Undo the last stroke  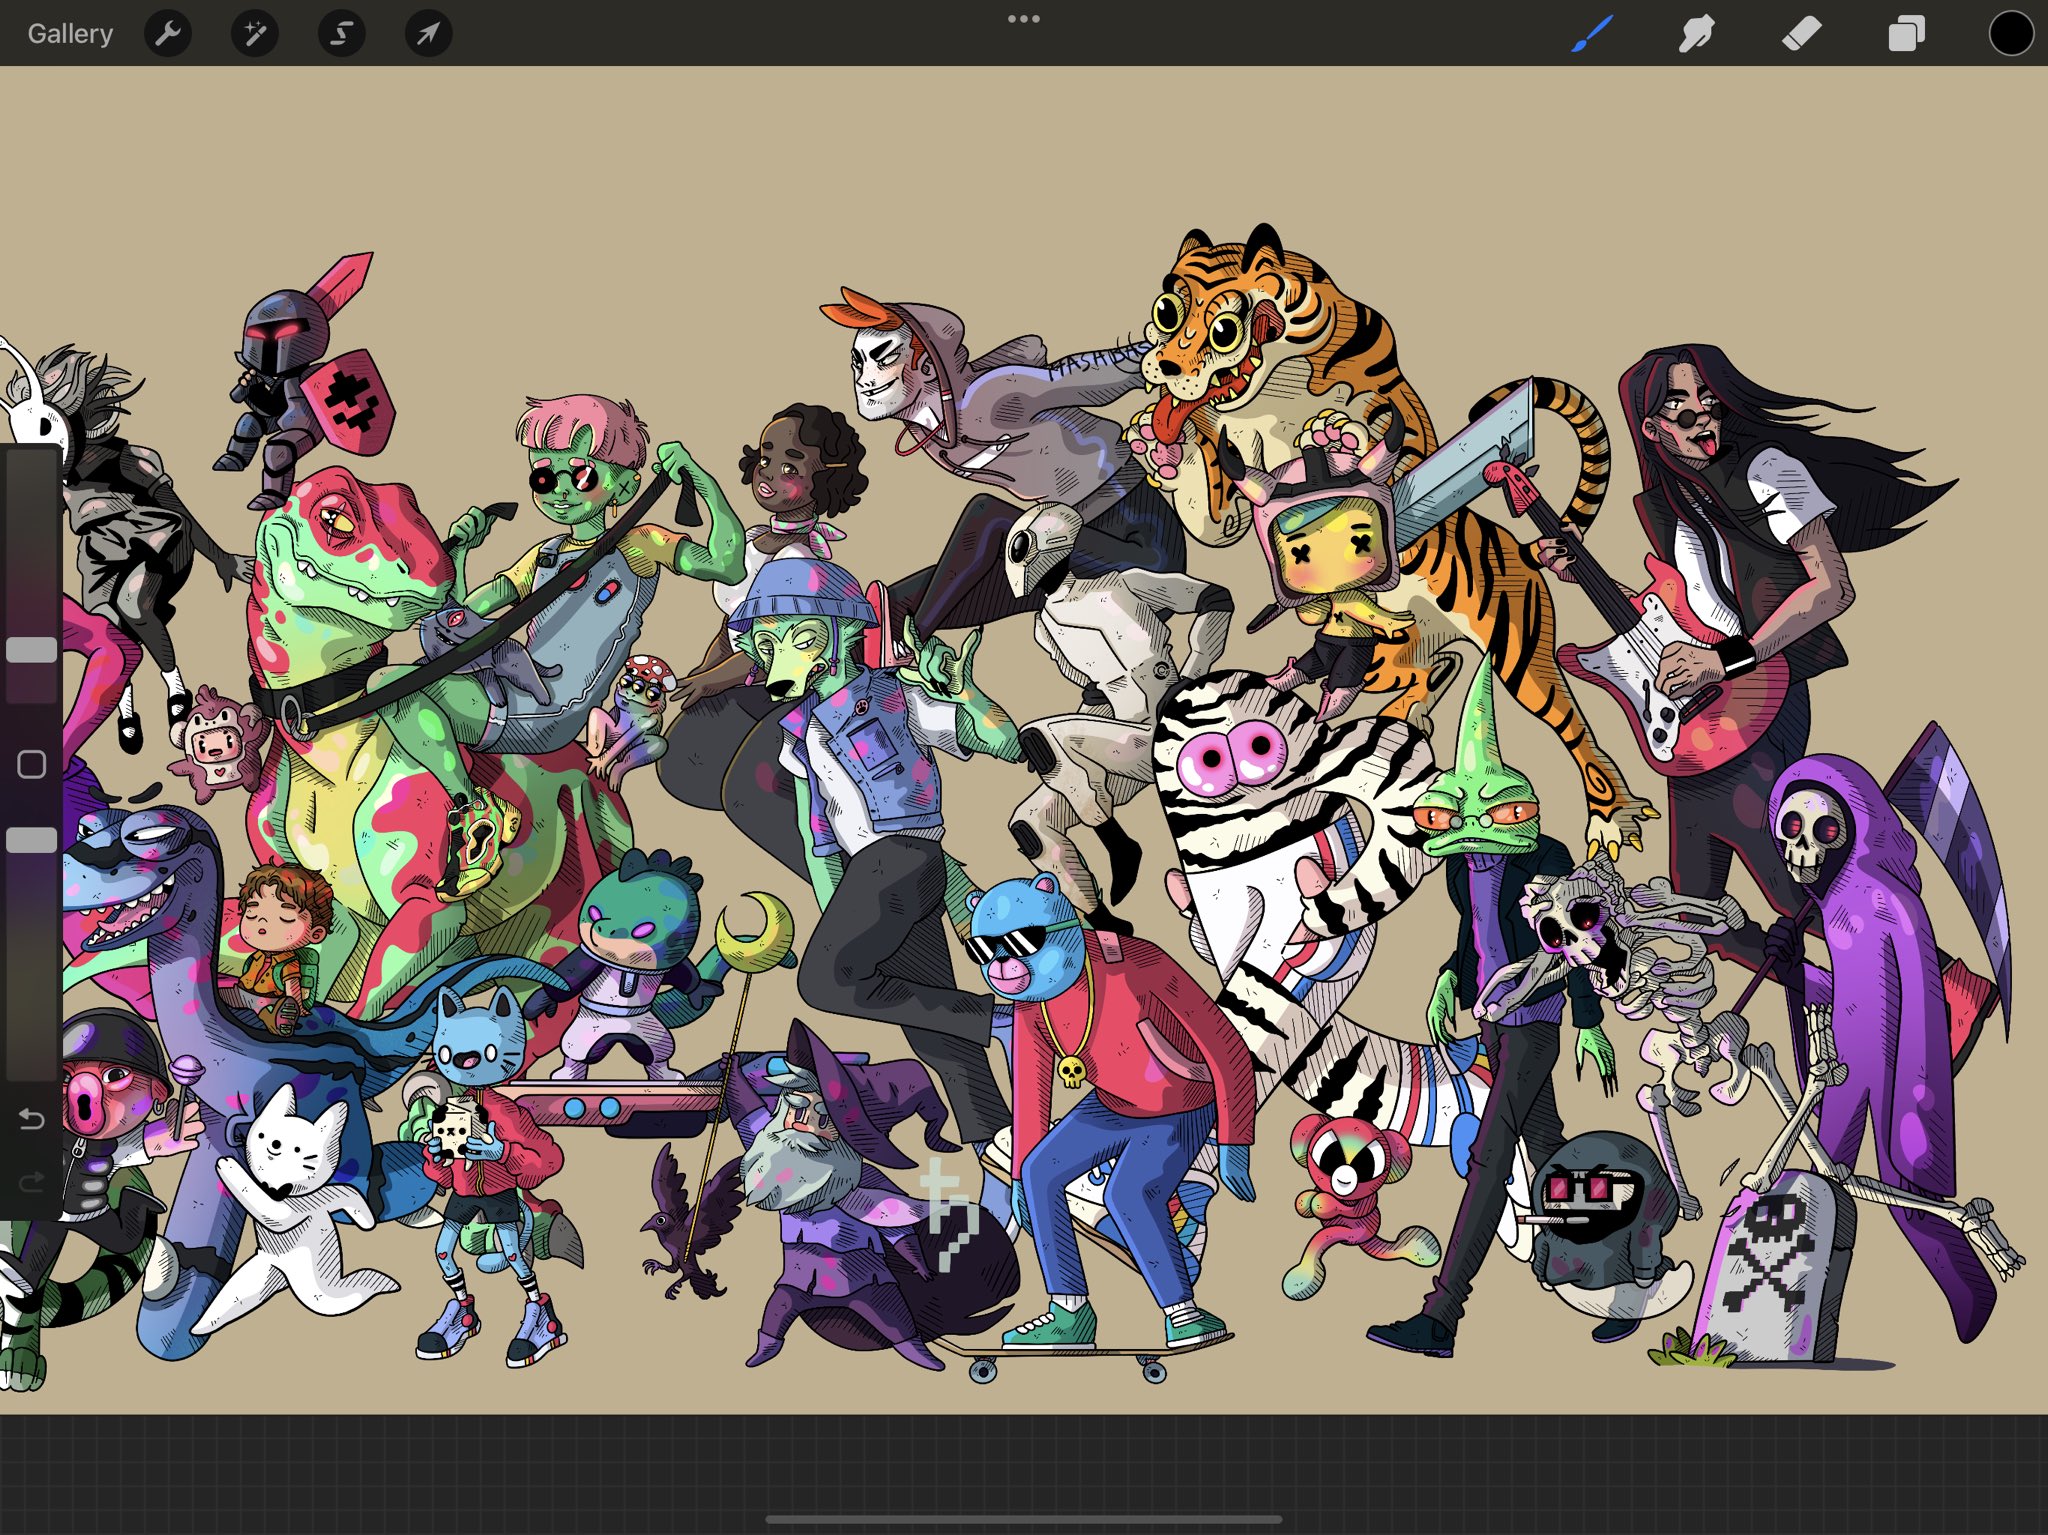[31, 1118]
